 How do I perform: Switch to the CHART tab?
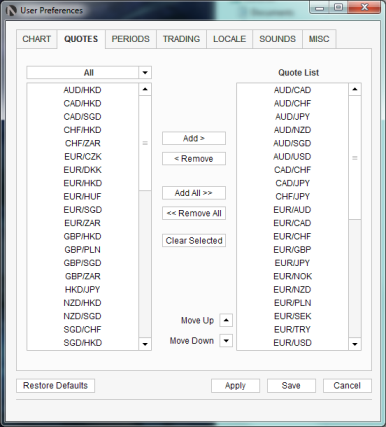(37, 39)
